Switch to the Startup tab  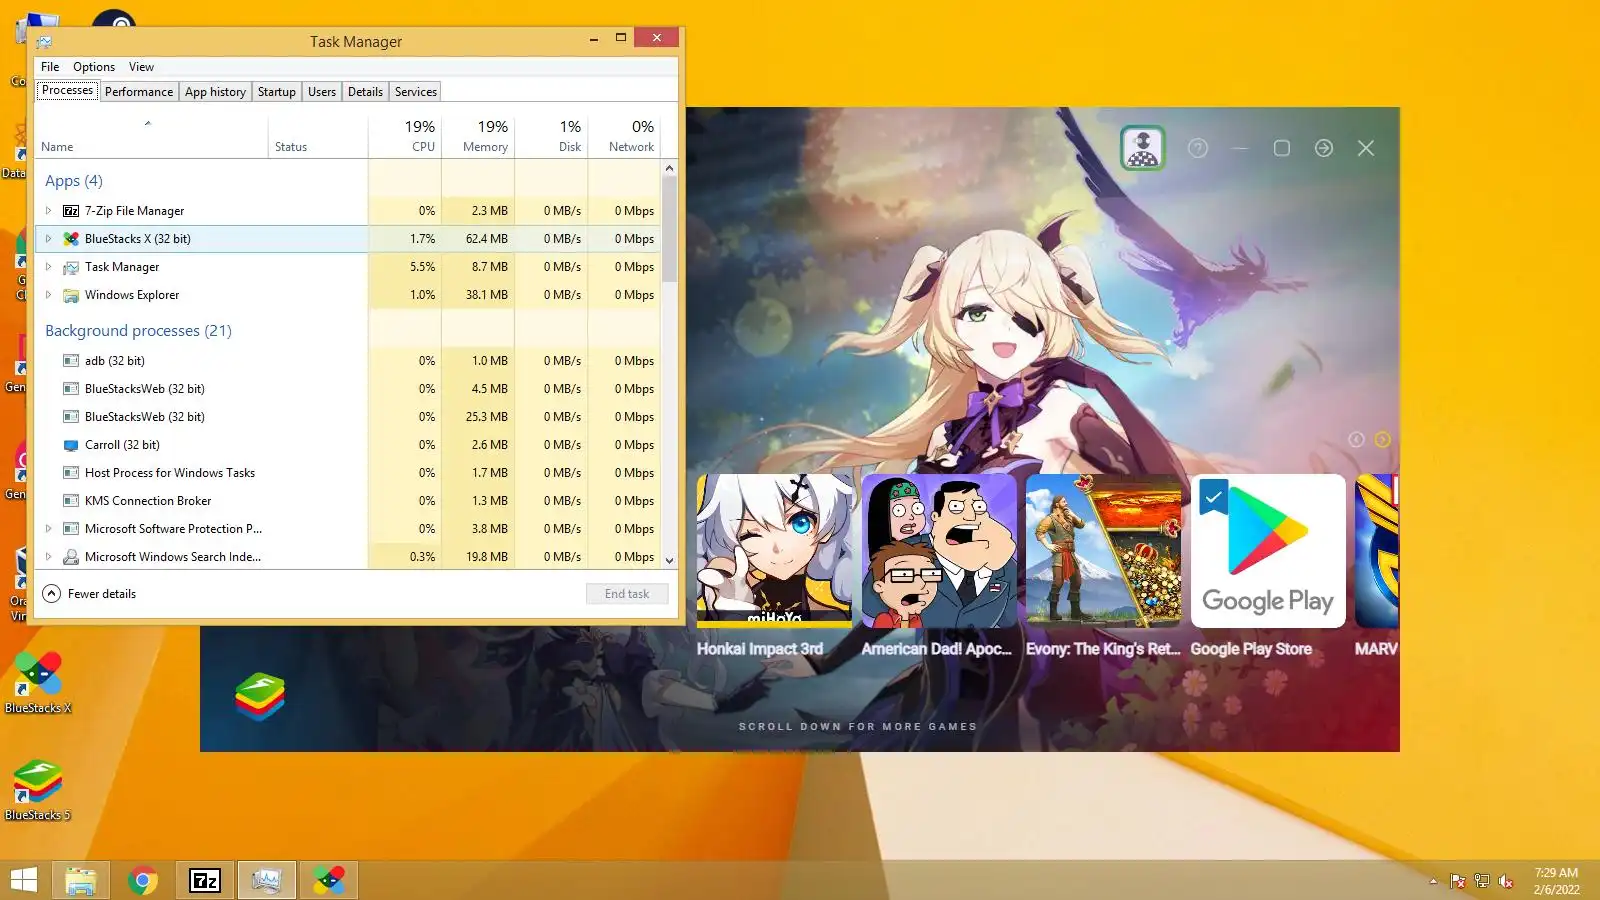(x=277, y=92)
